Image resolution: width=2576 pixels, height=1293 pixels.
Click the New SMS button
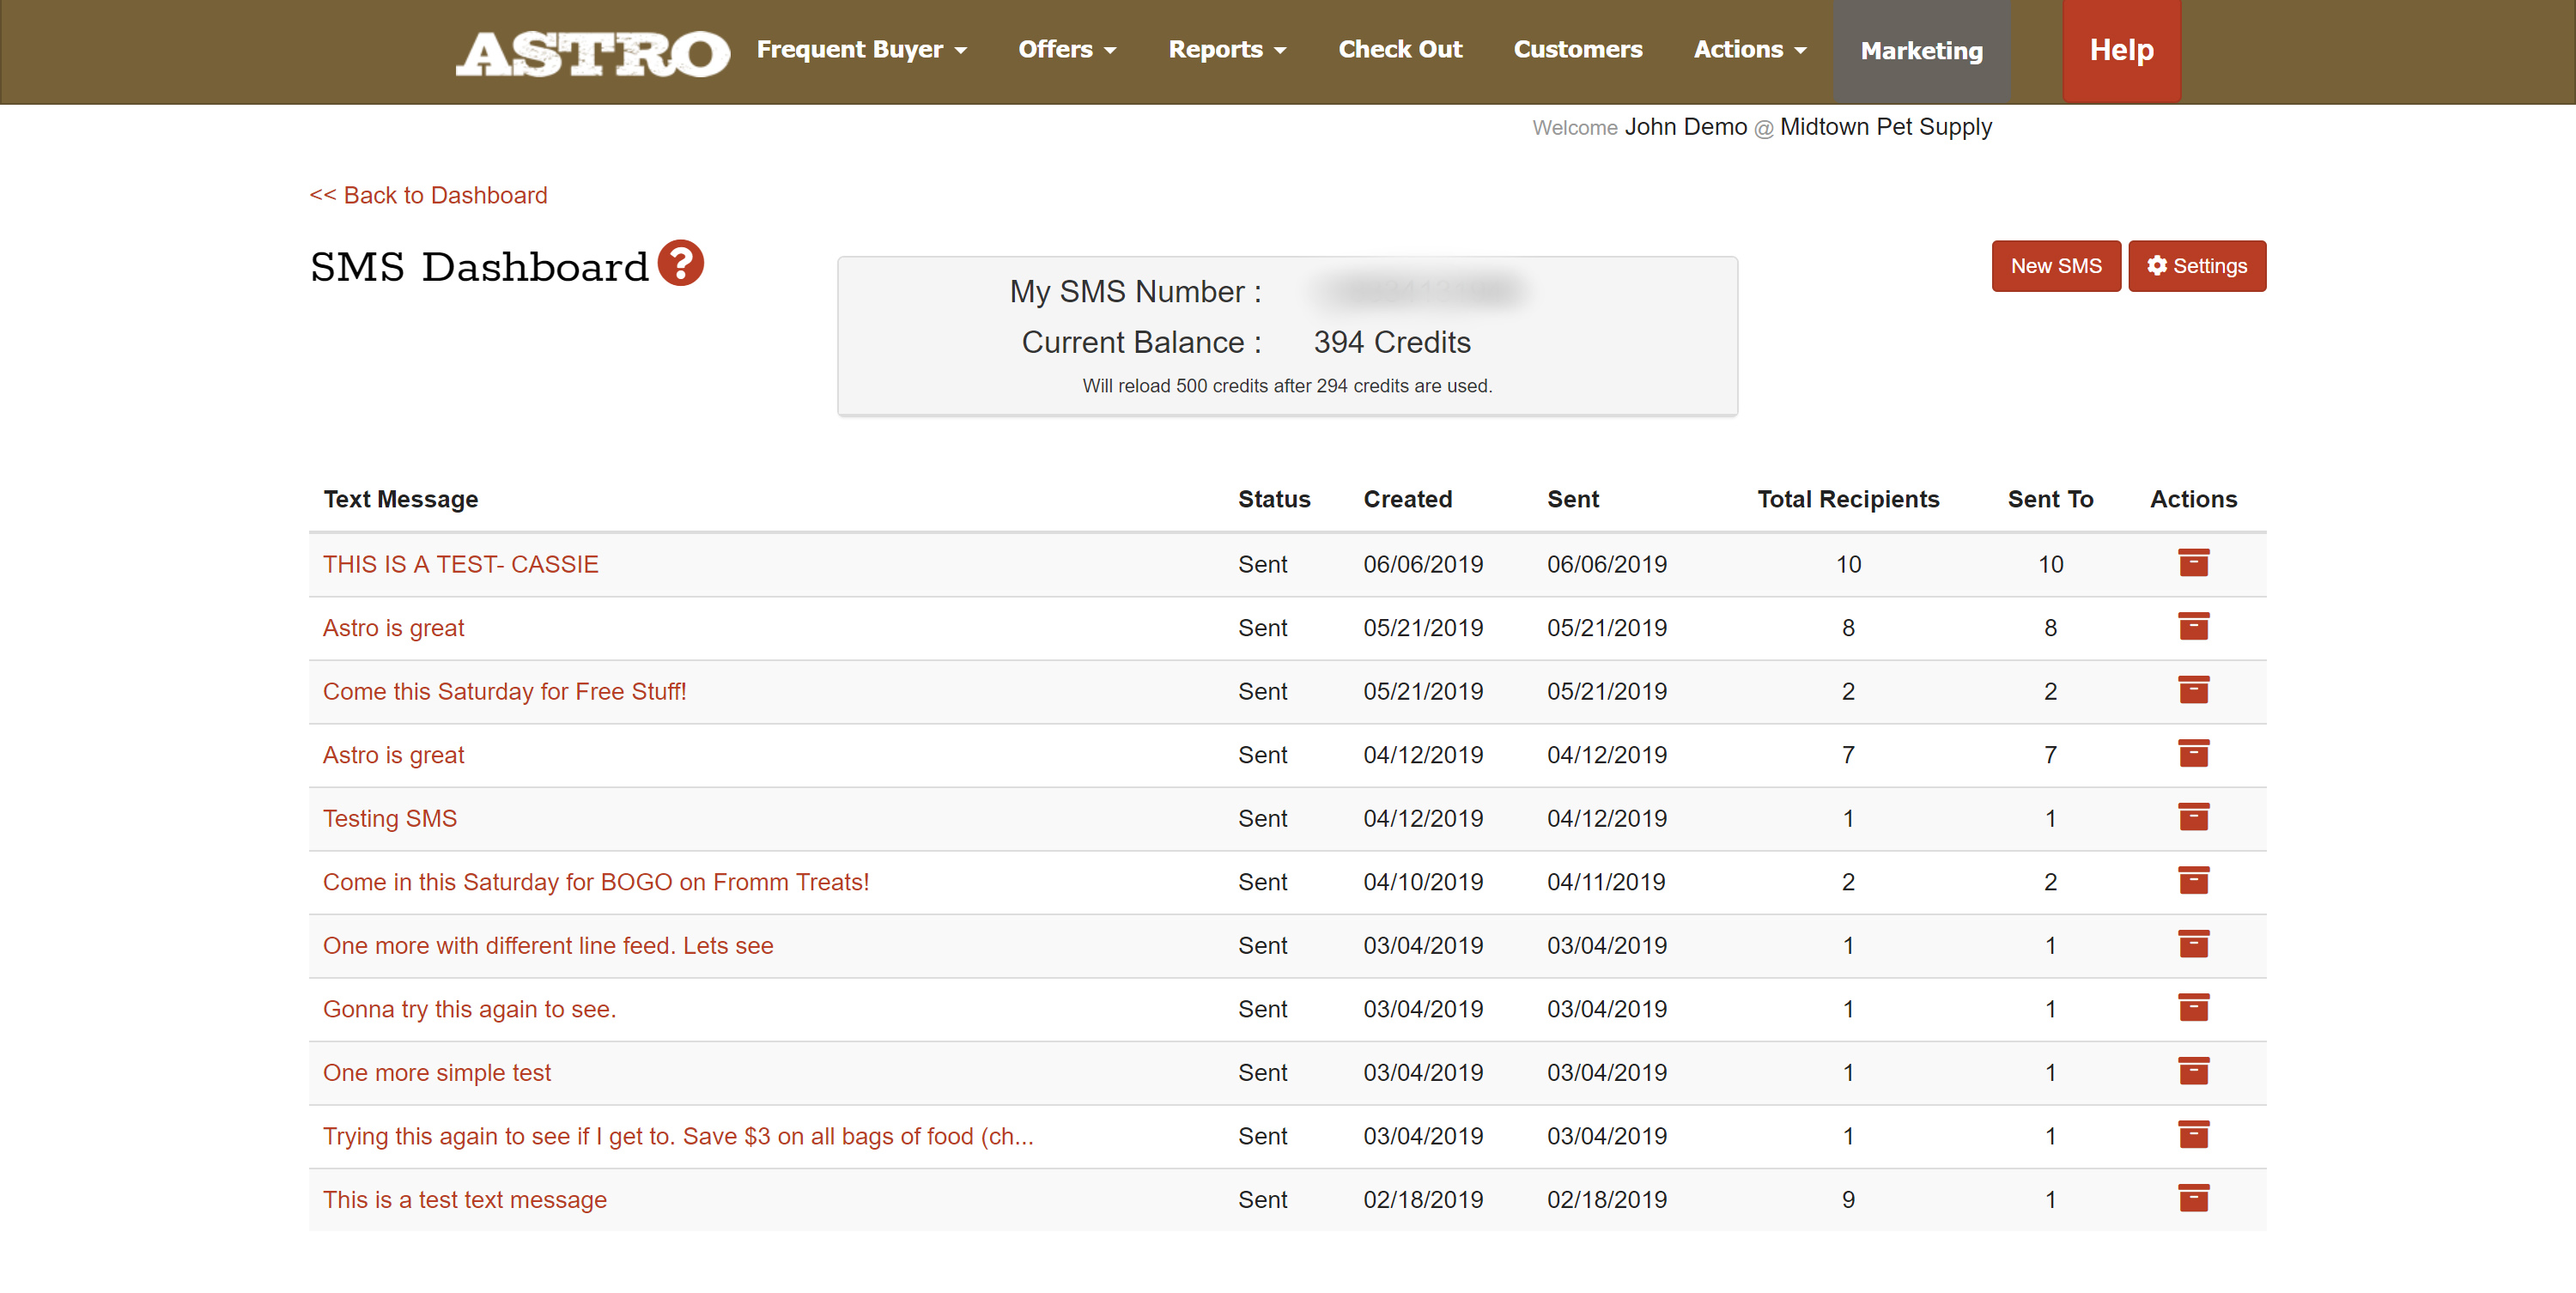tap(2055, 266)
